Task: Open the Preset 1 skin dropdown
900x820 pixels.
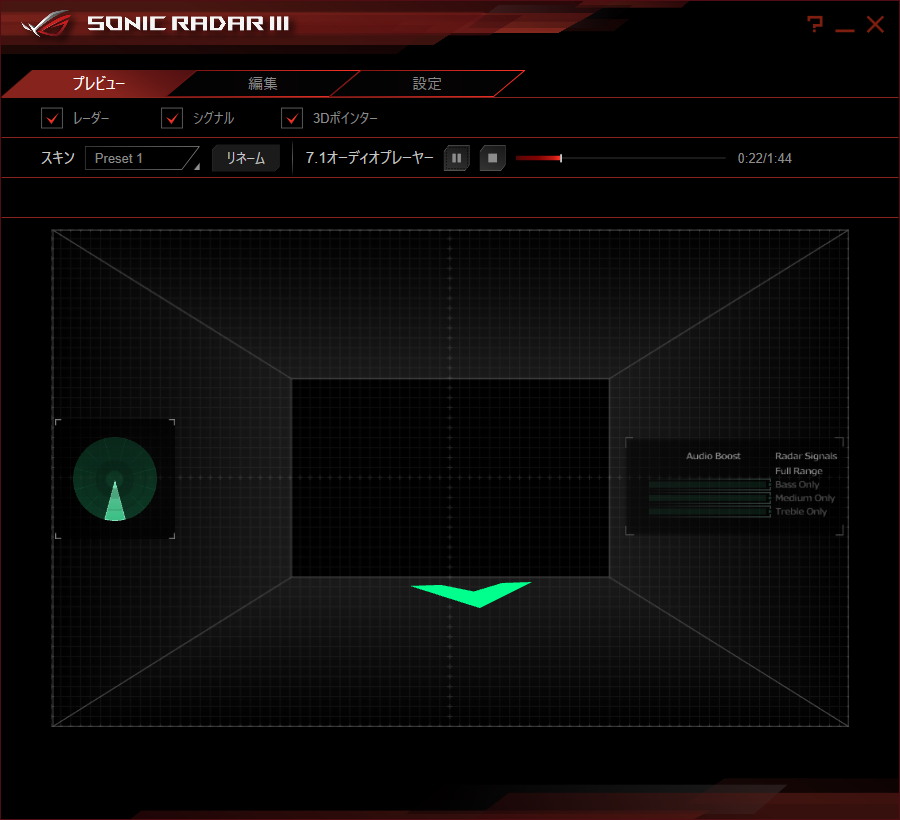Action: coord(142,158)
